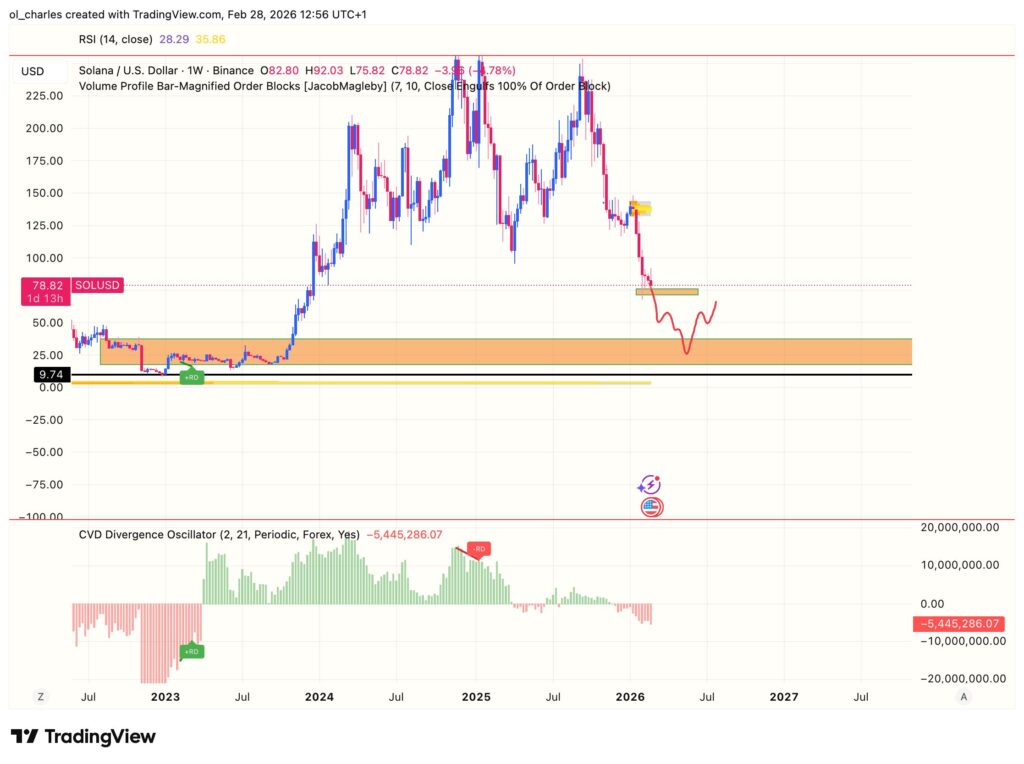Click the 2026 label on the time axis

pyautogui.click(x=630, y=696)
